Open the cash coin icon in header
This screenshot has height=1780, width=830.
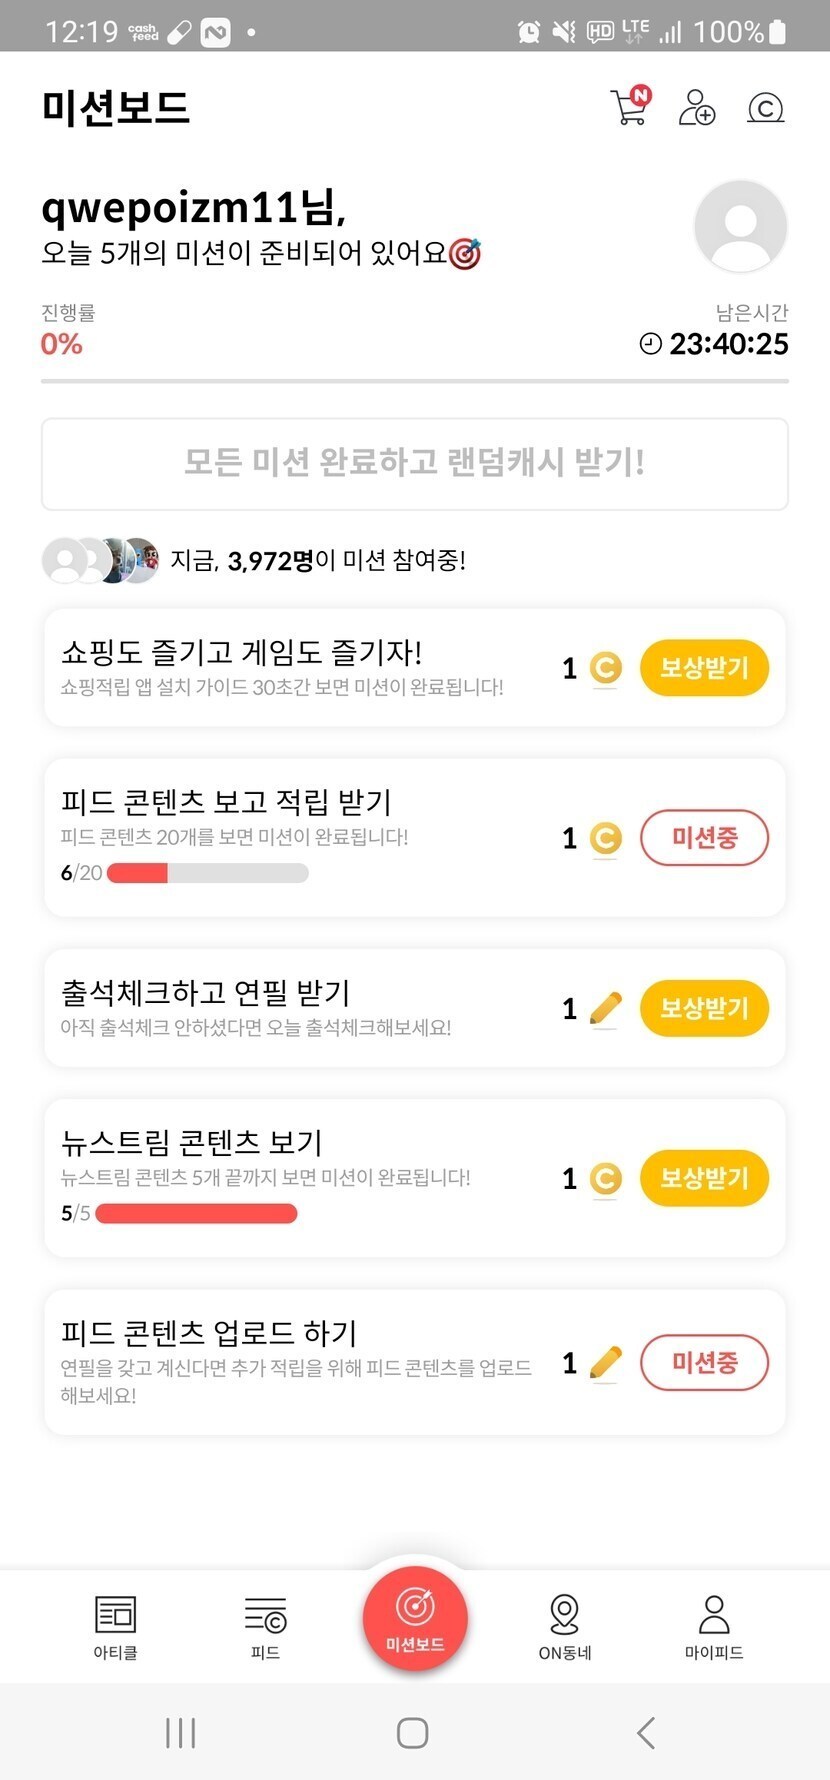coord(765,107)
